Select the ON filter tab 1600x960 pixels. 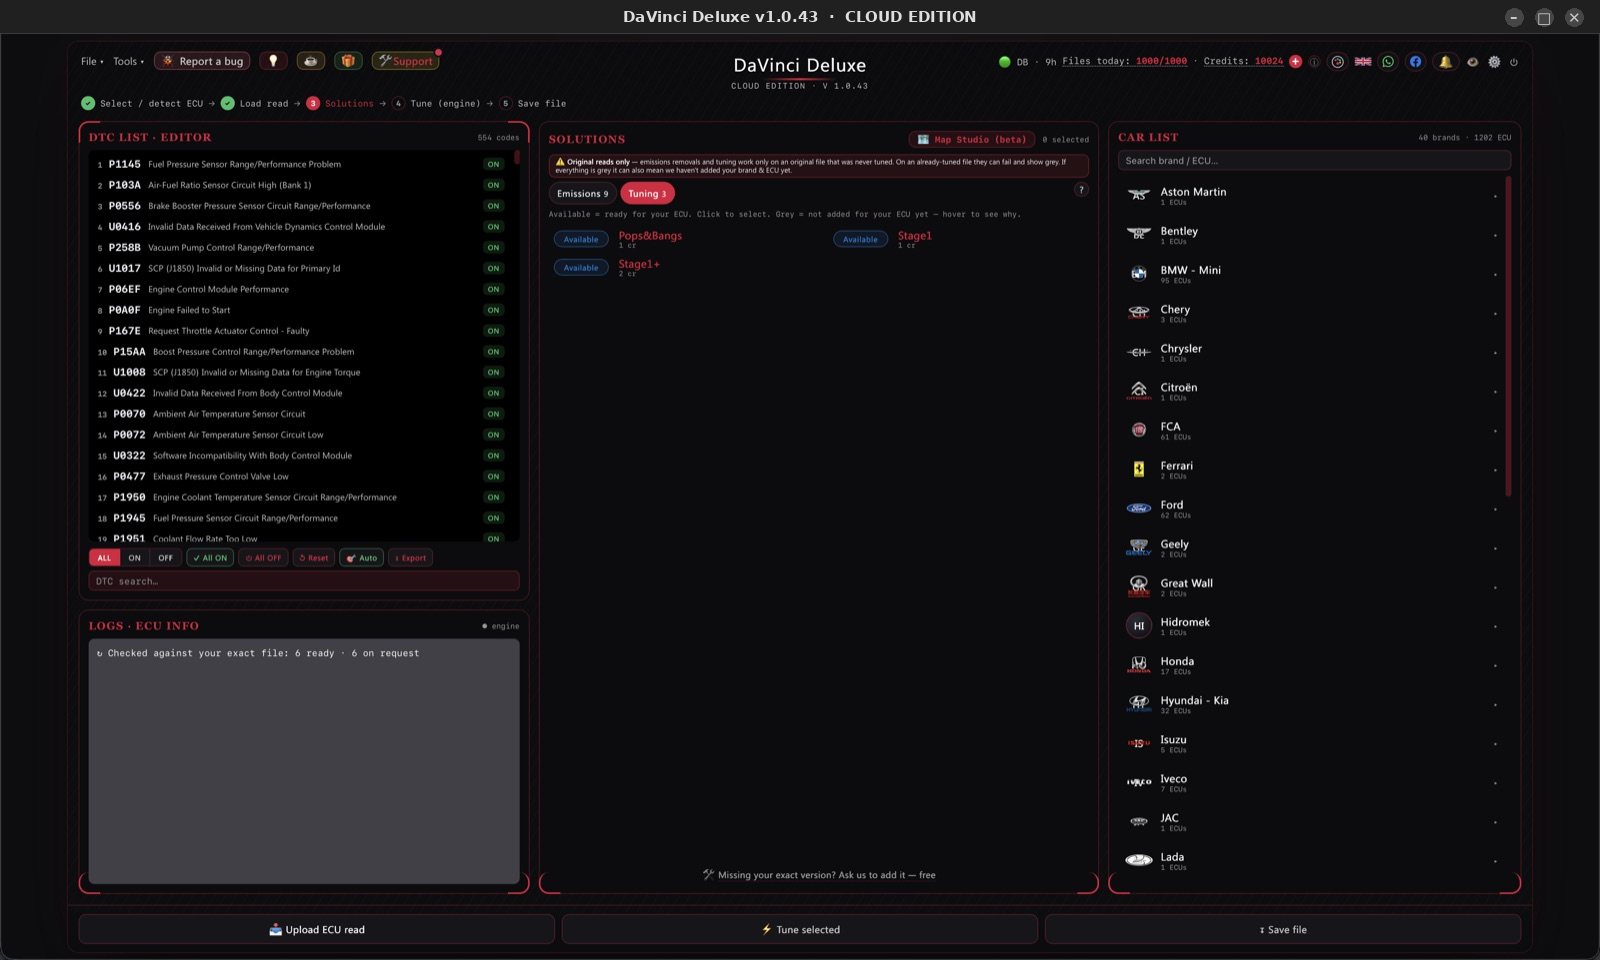tap(135, 558)
